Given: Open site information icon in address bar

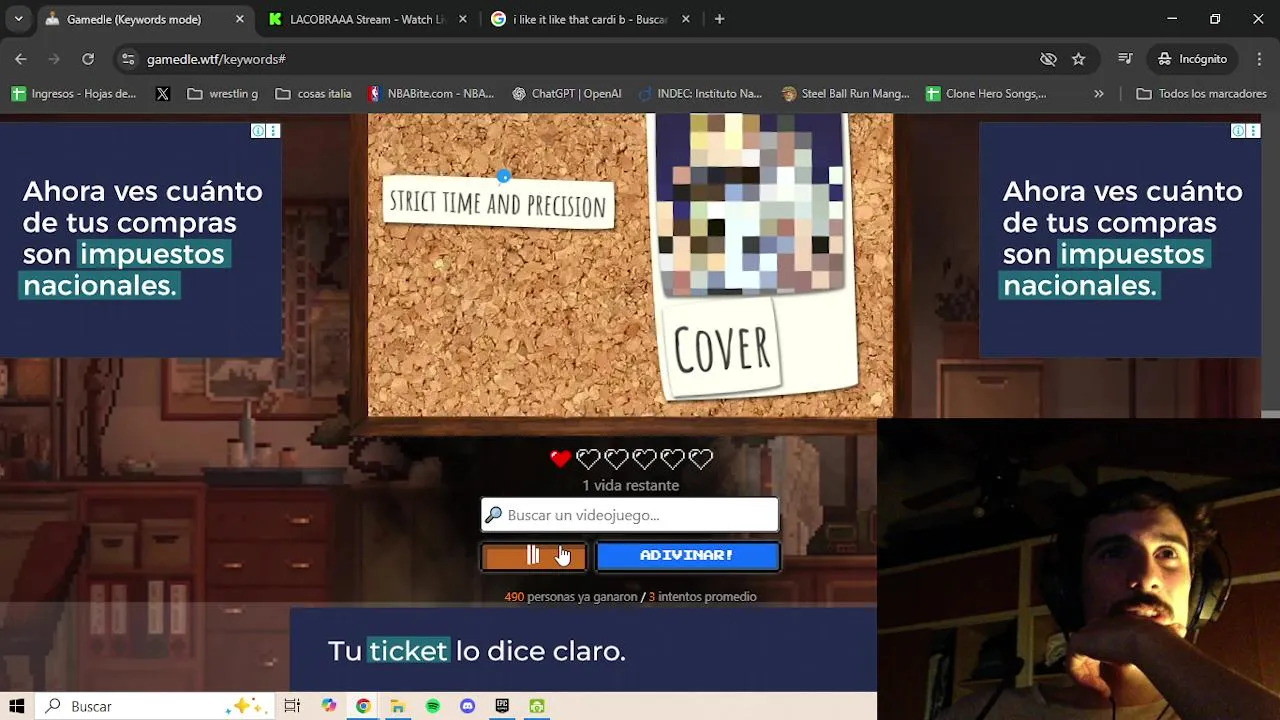Looking at the screenshot, I should click(x=128, y=59).
